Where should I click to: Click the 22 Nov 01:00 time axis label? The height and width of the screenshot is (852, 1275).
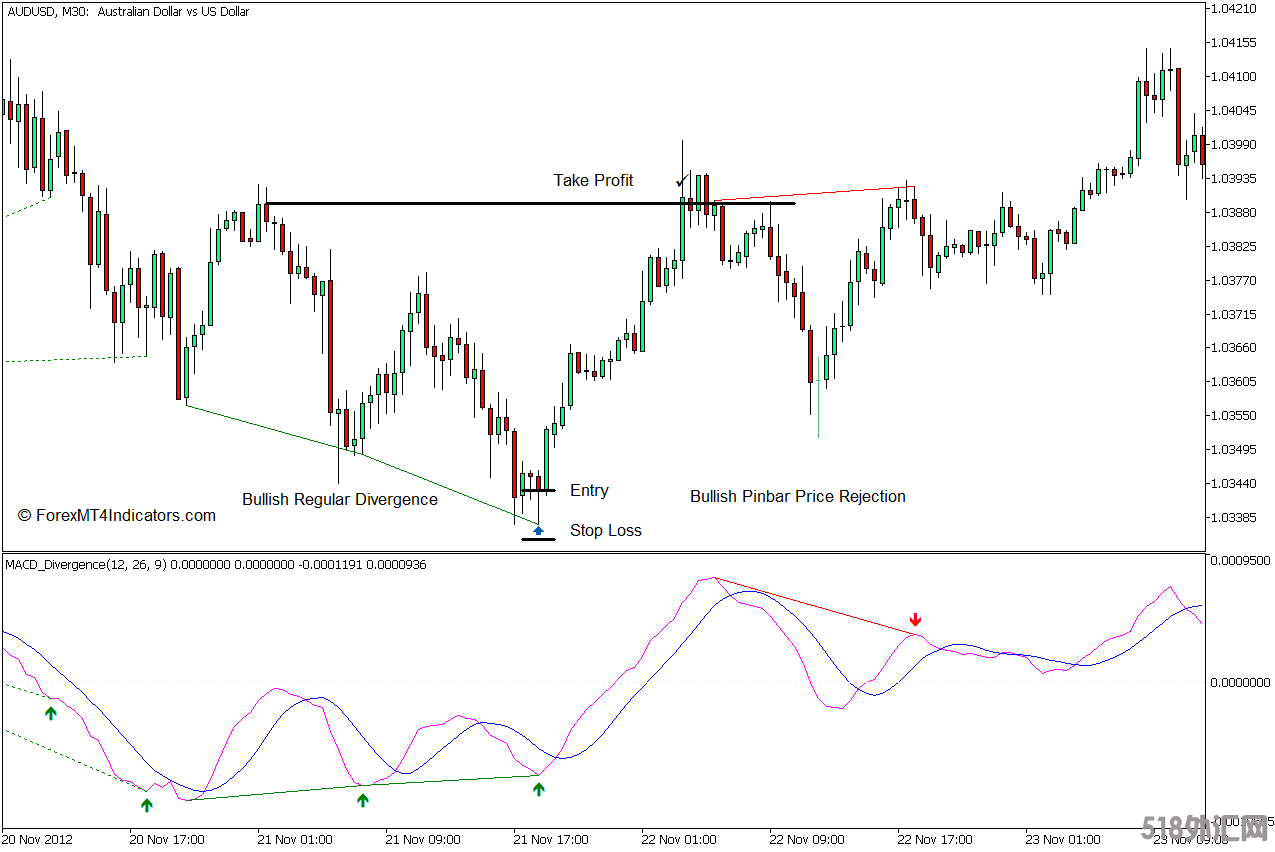point(679,839)
